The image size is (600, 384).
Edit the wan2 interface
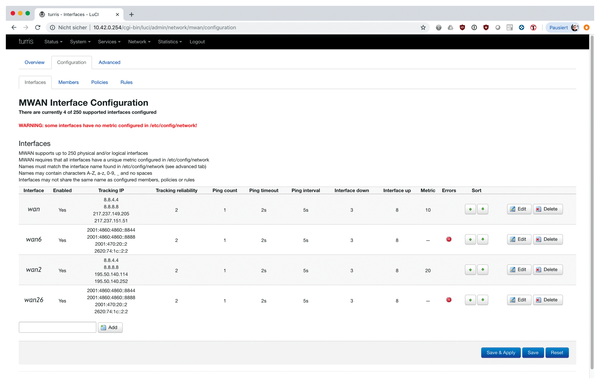519,270
